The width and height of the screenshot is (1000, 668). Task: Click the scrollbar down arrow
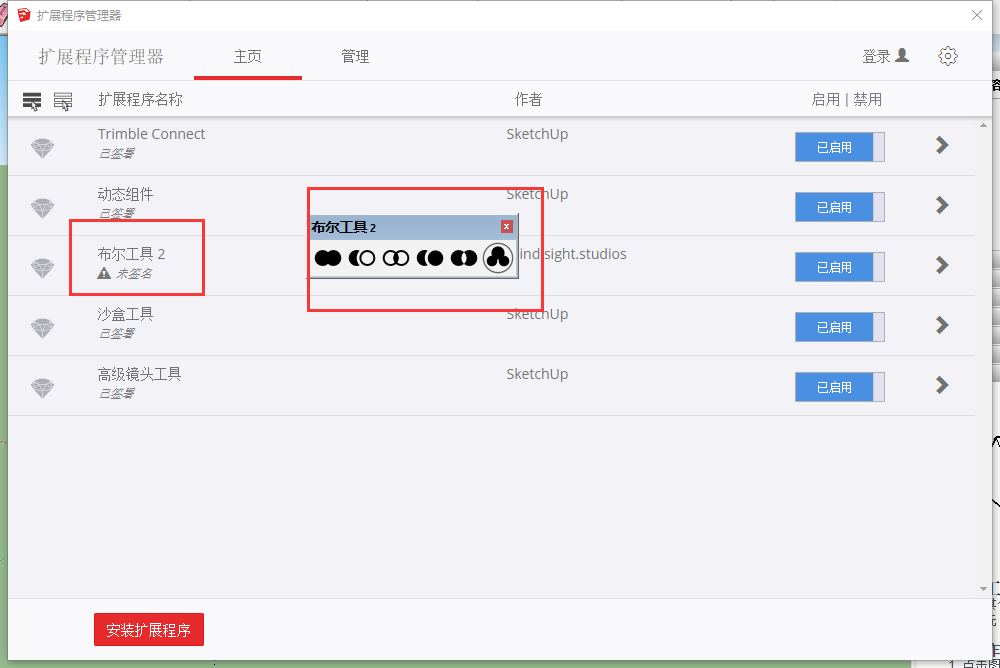(x=983, y=589)
